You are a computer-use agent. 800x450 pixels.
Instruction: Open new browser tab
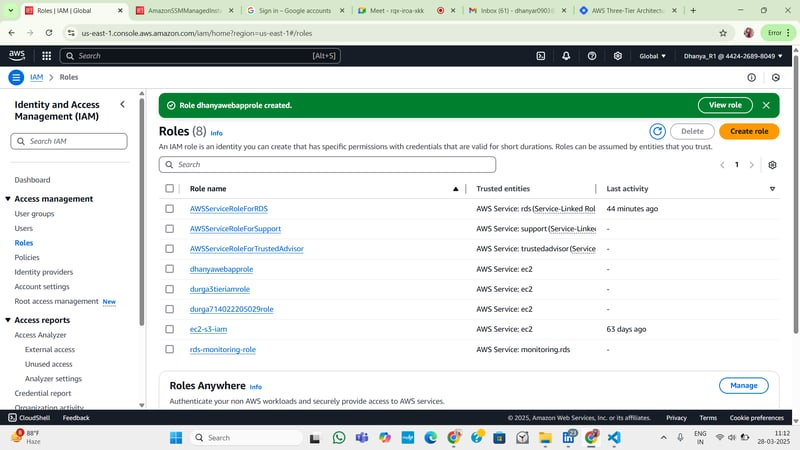click(x=693, y=10)
